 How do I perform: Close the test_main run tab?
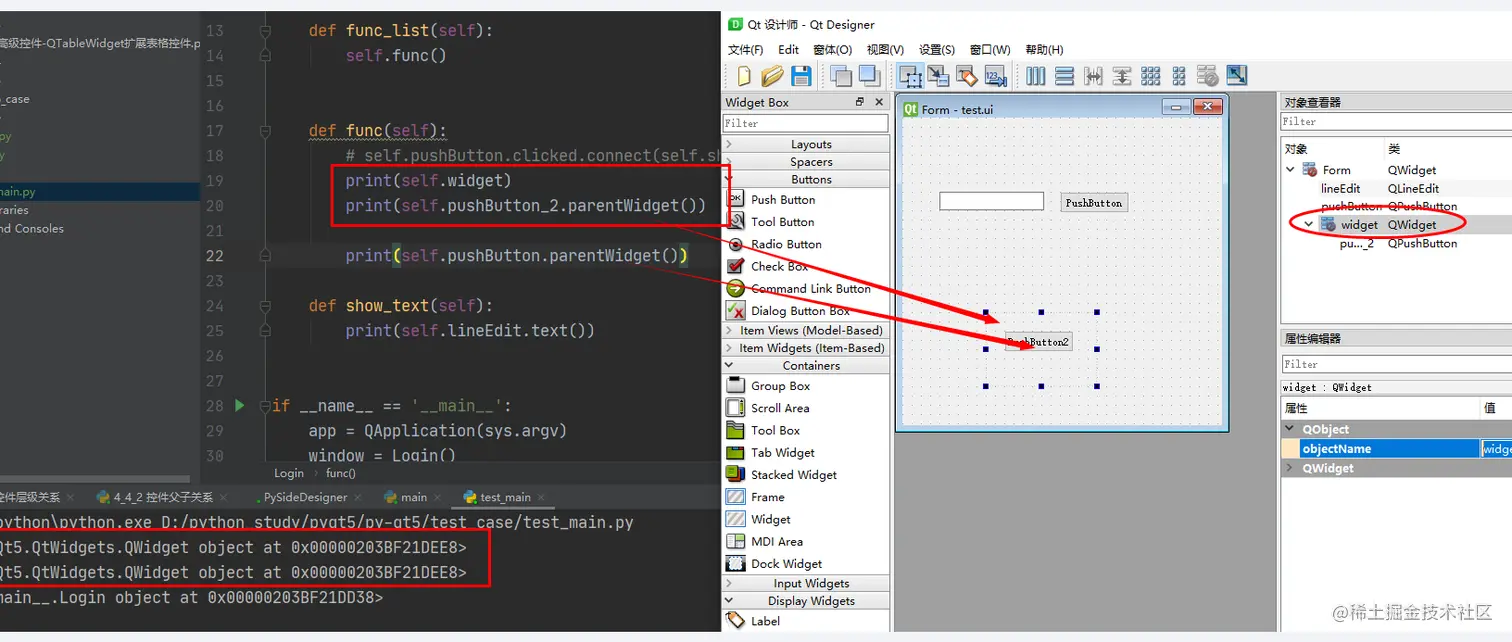coord(543,497)
